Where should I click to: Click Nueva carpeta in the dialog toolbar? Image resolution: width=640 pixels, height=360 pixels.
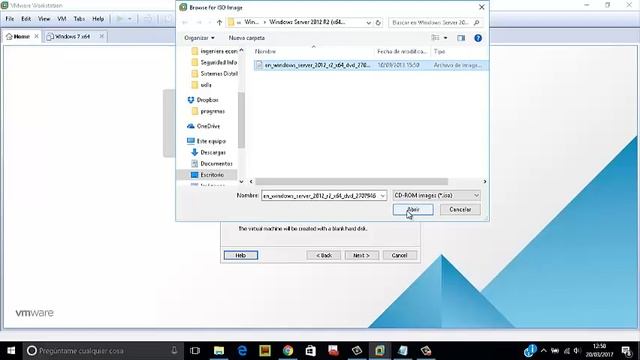[247, 38]
